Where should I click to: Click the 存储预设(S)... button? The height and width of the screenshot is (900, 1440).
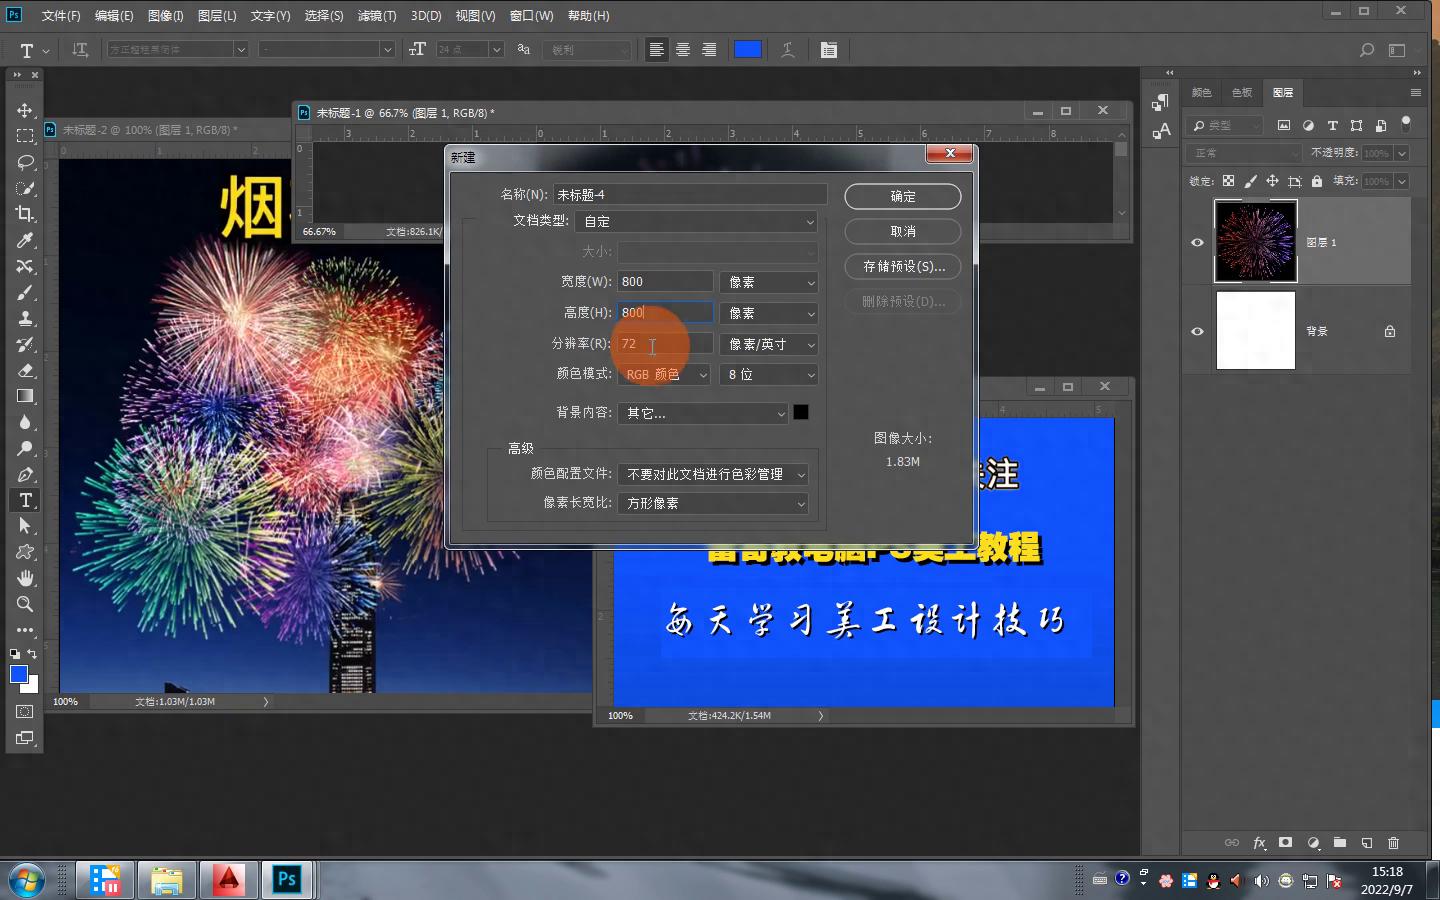902,266
